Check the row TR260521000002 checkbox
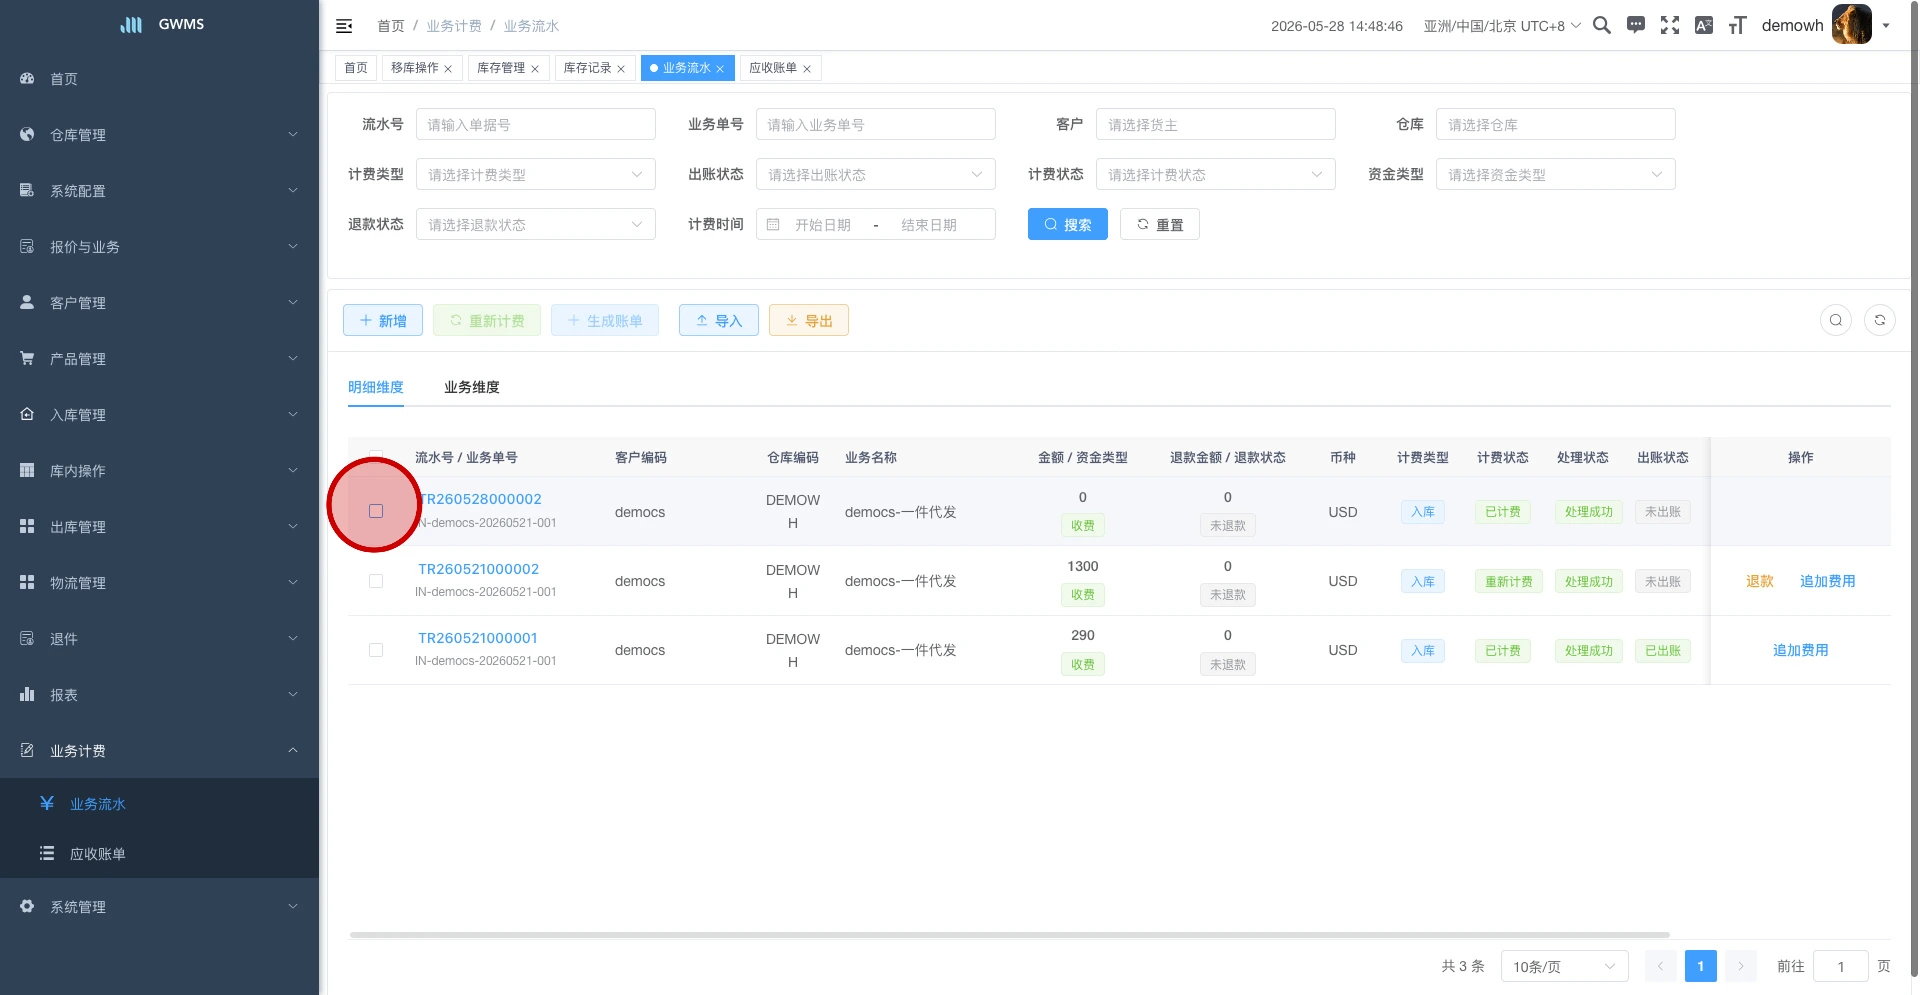Screen dimensions: 1920x995 tap(376, 581)
